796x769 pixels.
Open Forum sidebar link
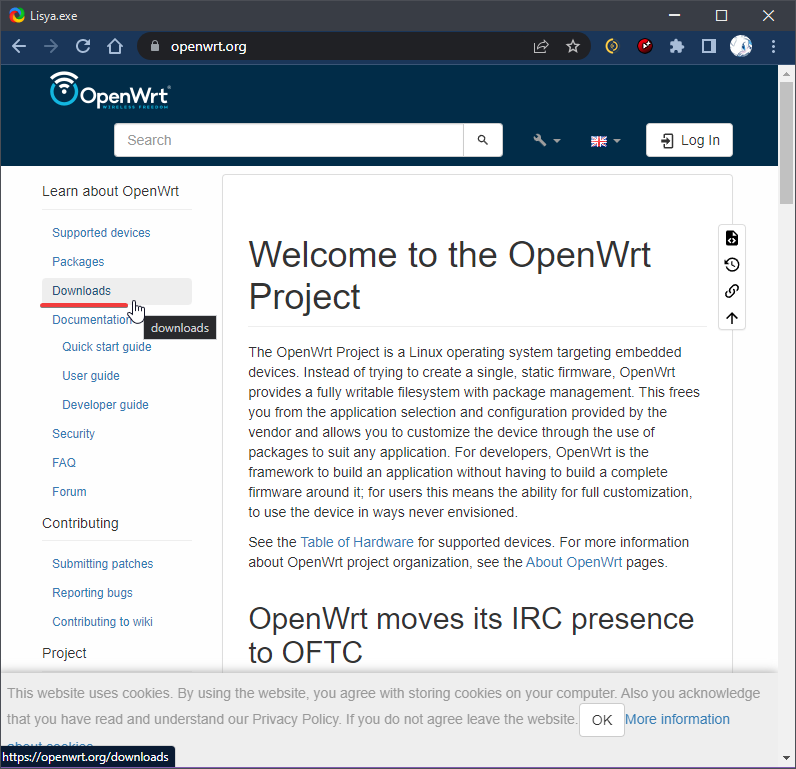[69, 491]
